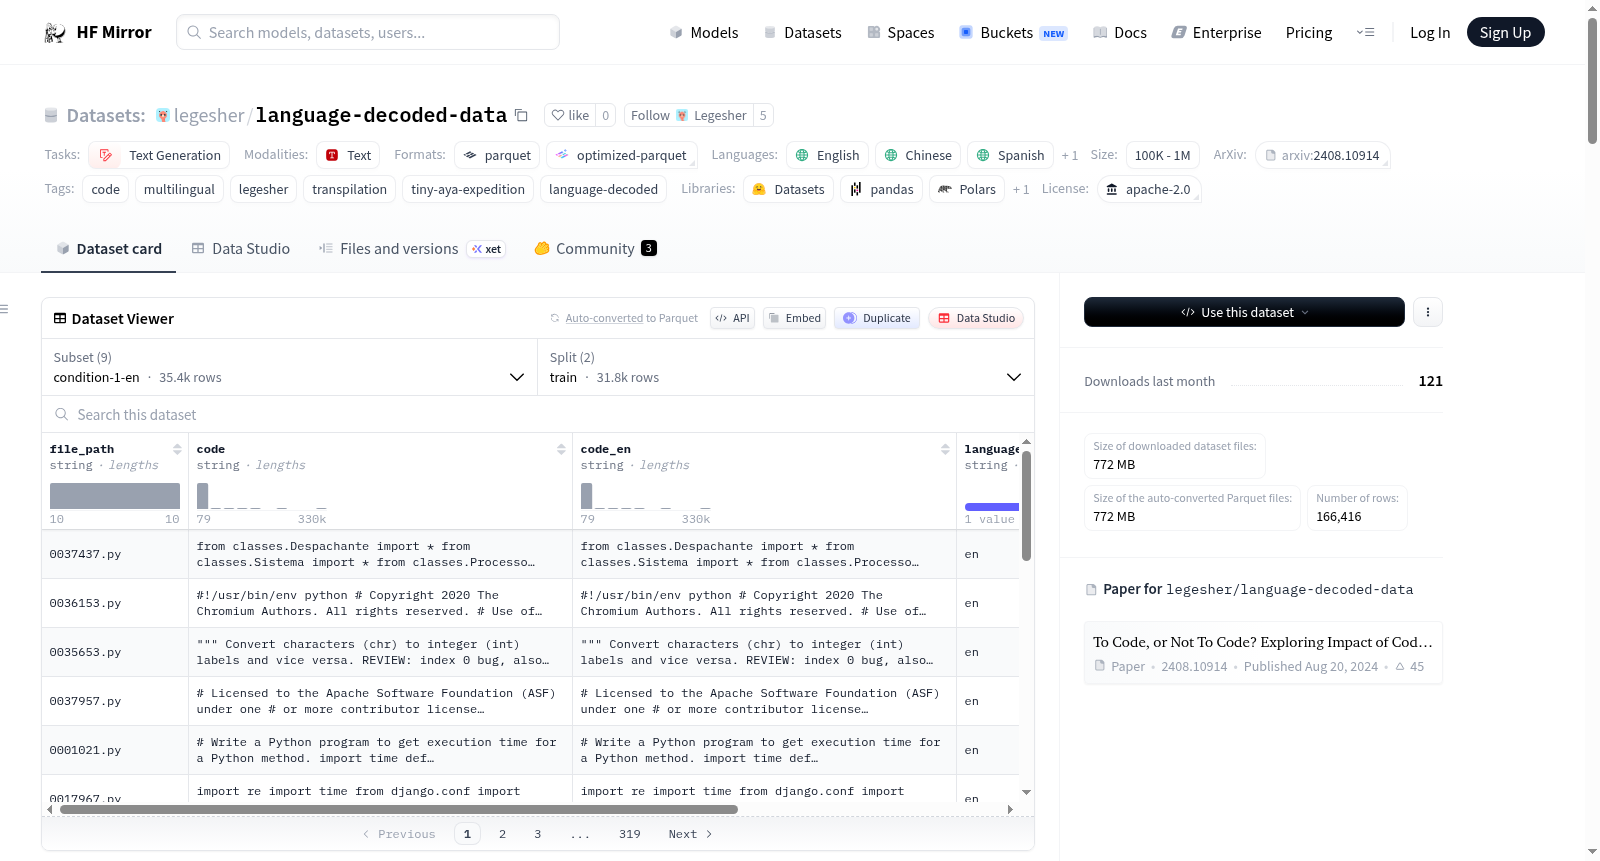This screenshot has width=1600, height=861.
Task: Switch to the Data Studio tab
Action: (x=241, y=249)
